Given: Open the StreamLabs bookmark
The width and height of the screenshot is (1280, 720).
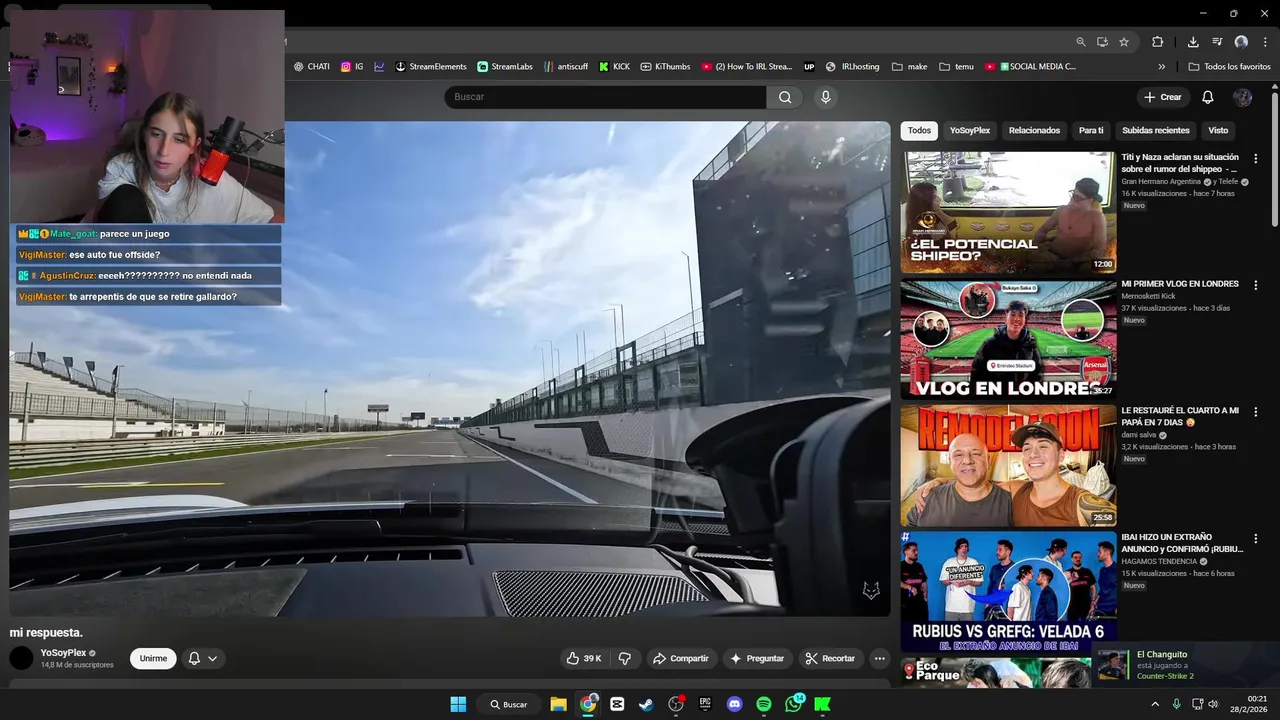Looking at the screenshot, I should tap(505, 67).
